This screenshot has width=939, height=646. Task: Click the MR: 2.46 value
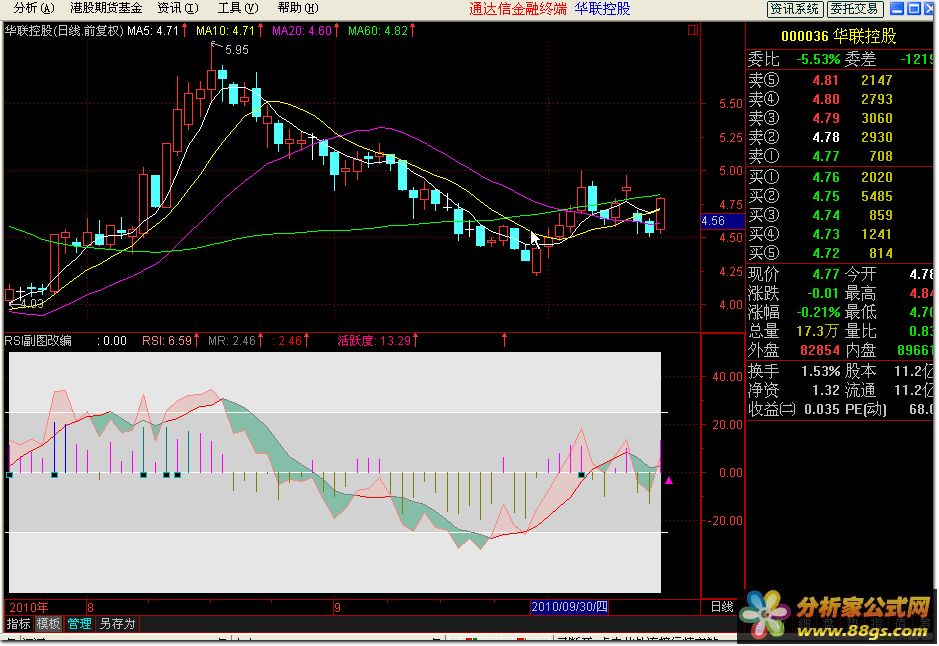click(232, 341)
